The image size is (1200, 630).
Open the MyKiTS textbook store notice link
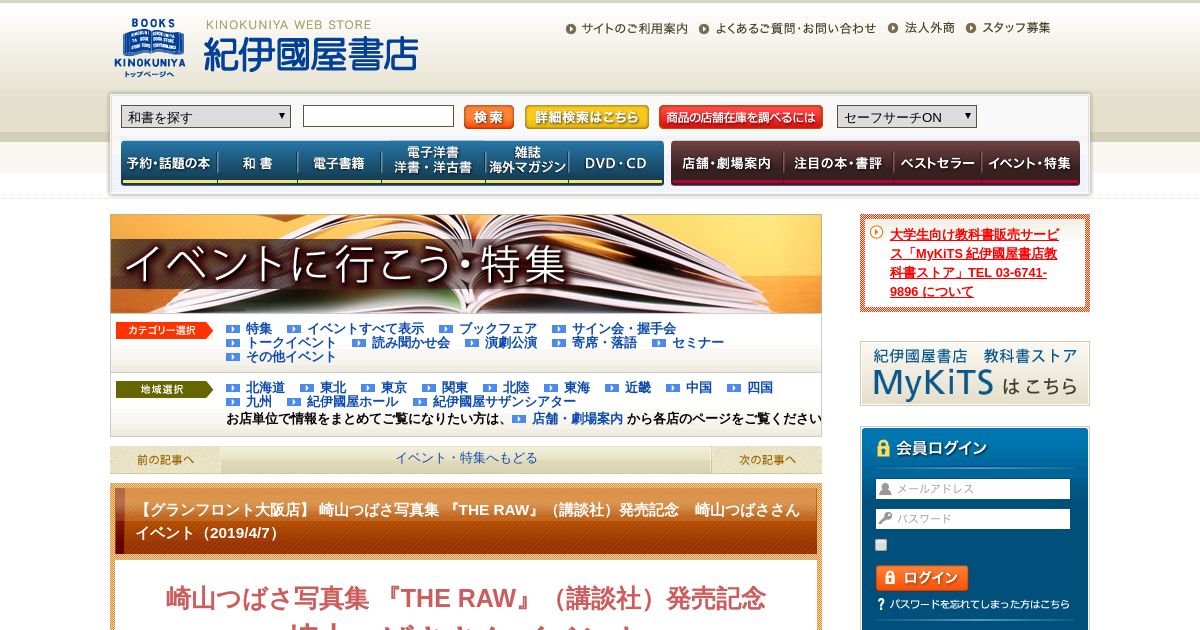(x=974, y=263)
